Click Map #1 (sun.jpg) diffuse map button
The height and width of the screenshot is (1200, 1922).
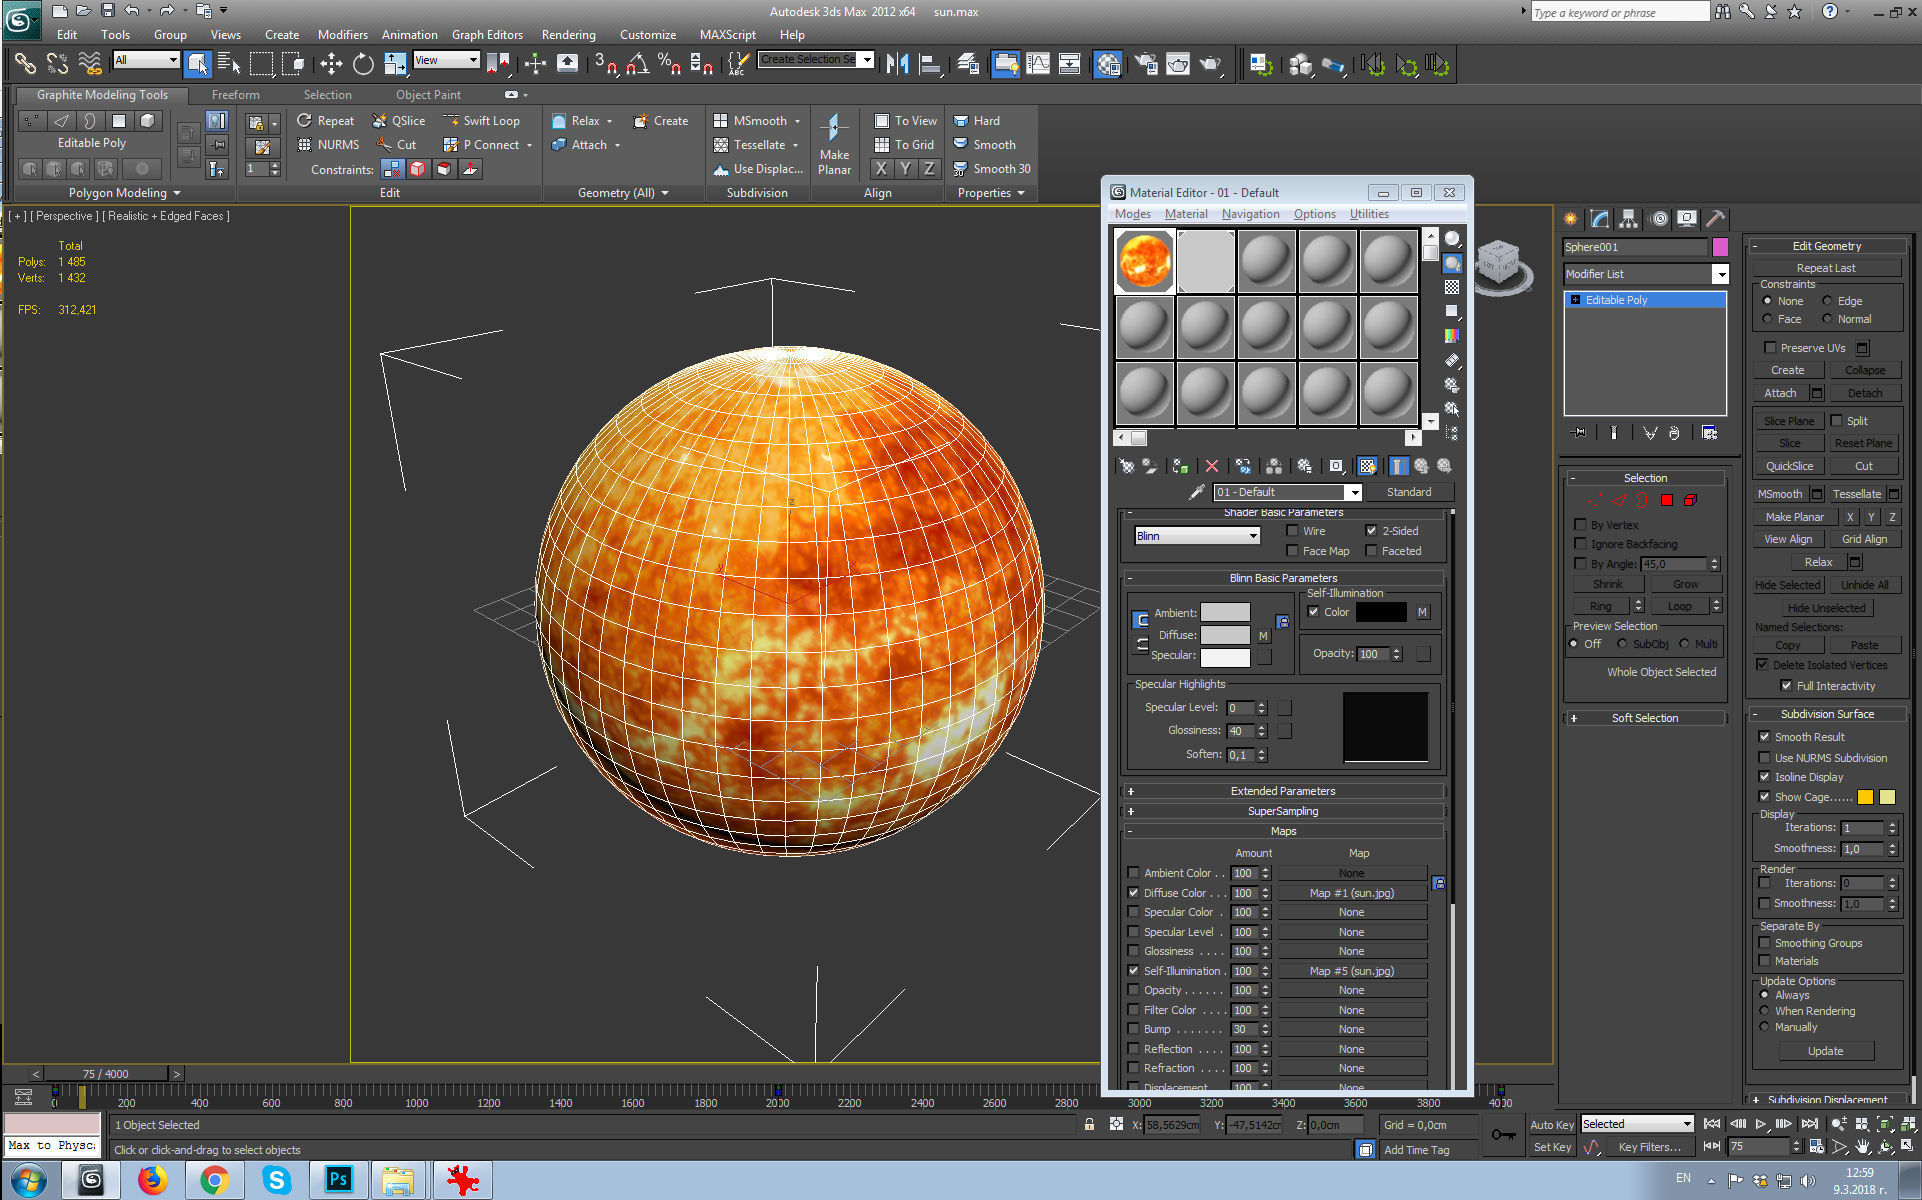point(1352,893)
